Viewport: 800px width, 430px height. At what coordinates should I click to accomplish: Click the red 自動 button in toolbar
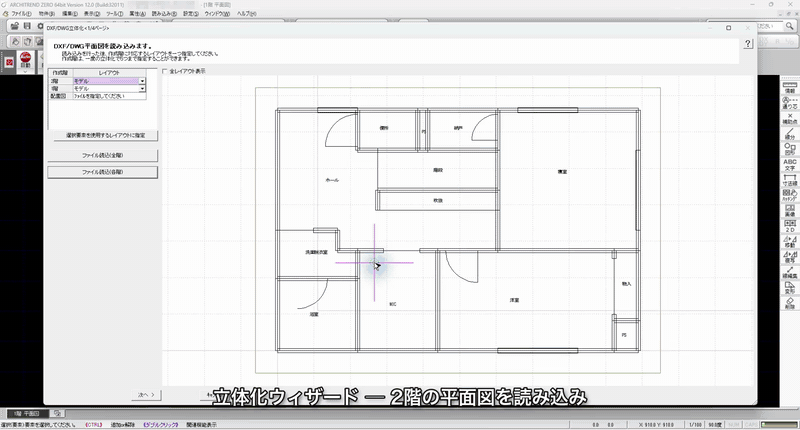[25, 60]
